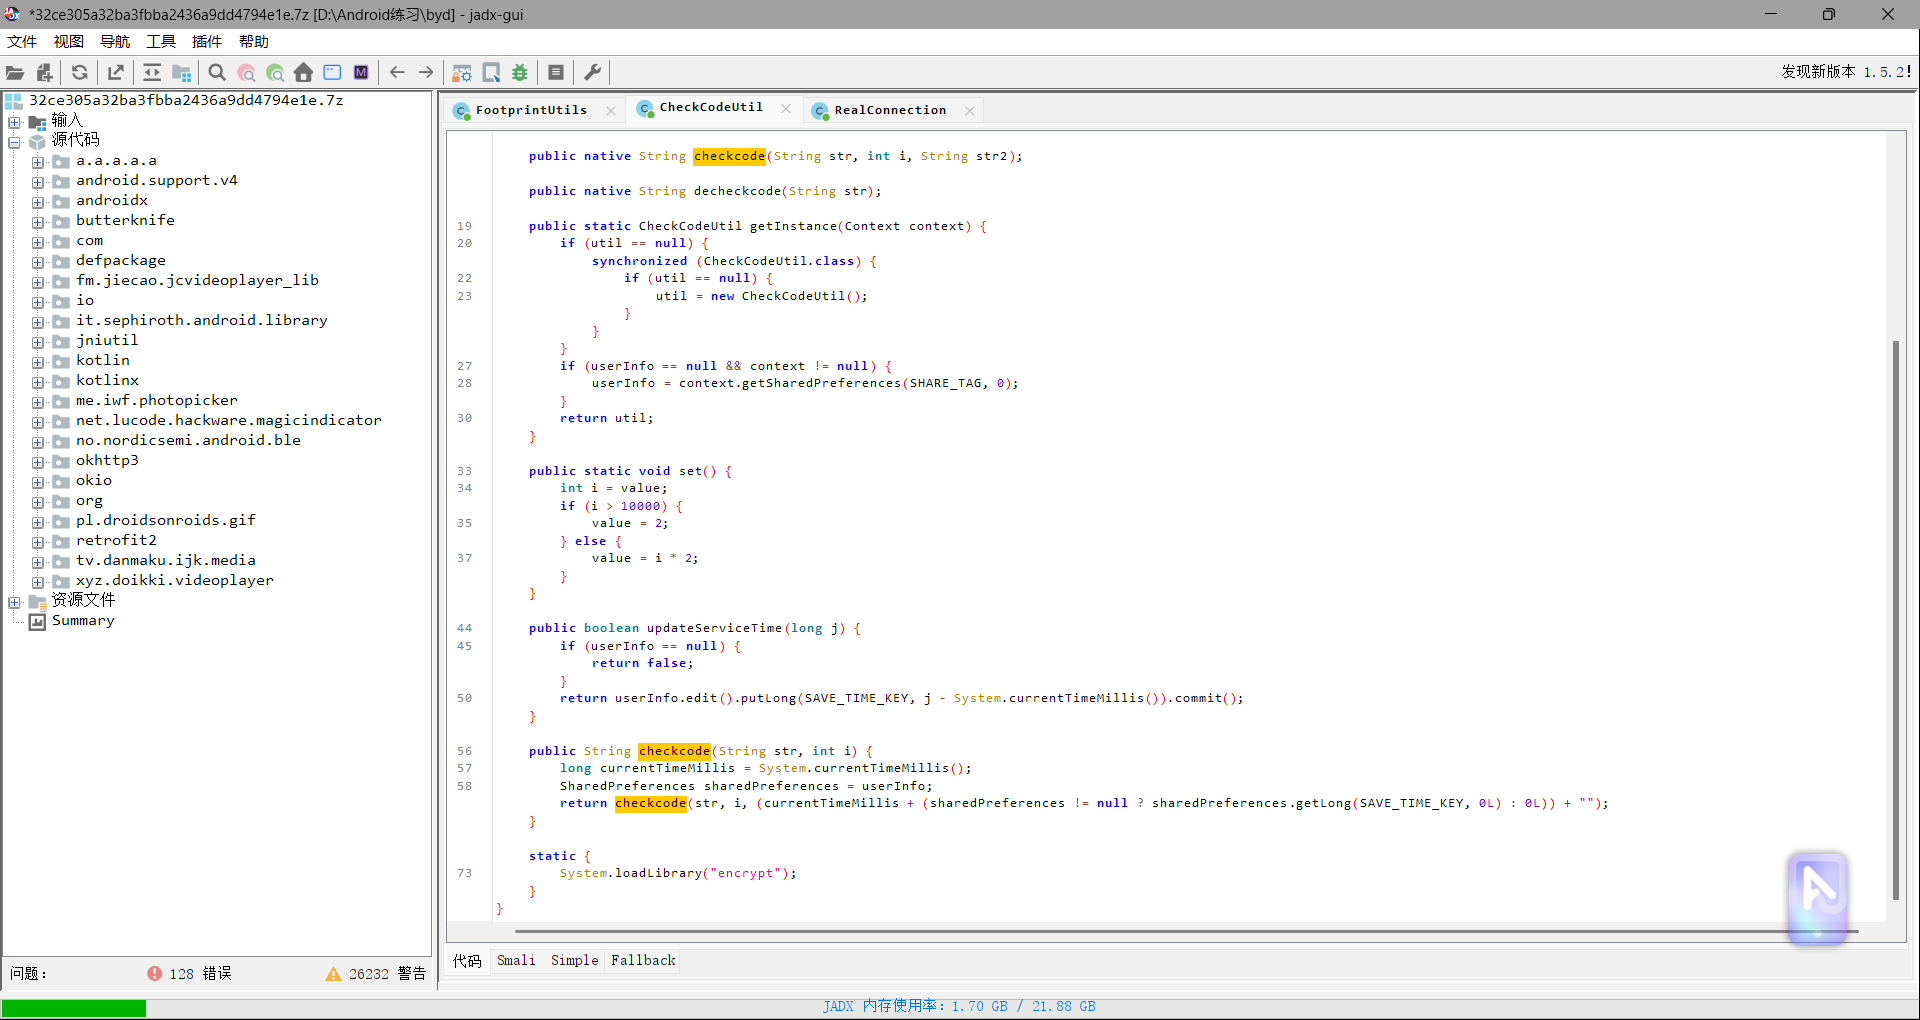1920x1020 pixels.
Task: Add files with the plus-file icon
Action: coord(44,72)
